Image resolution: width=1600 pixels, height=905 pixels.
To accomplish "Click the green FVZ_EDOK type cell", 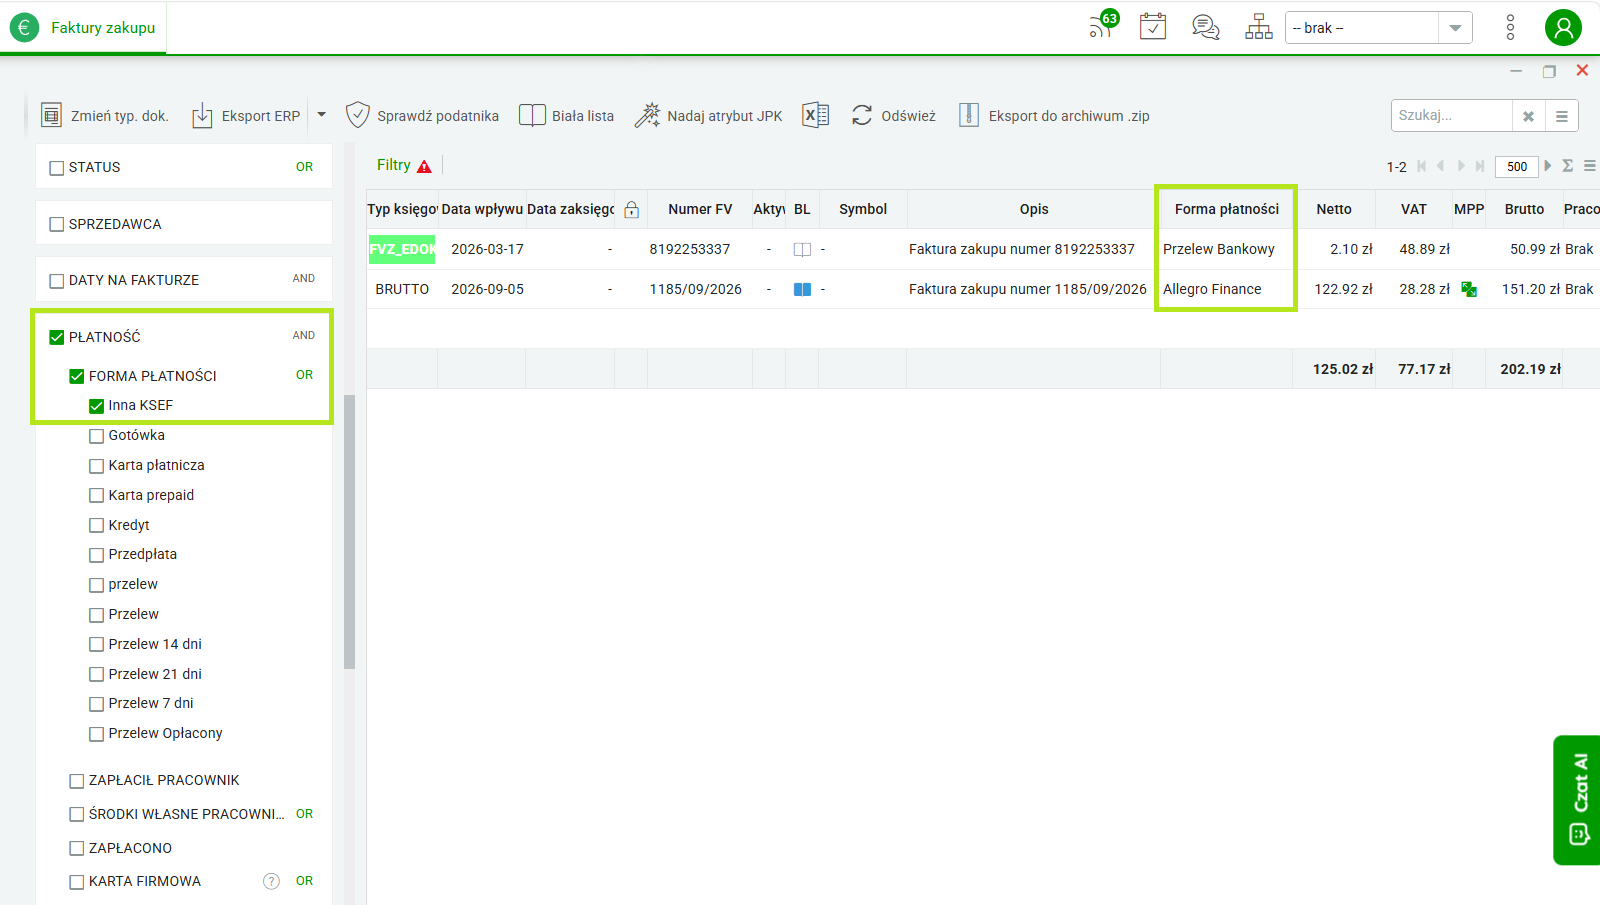I will pos(402,249).
